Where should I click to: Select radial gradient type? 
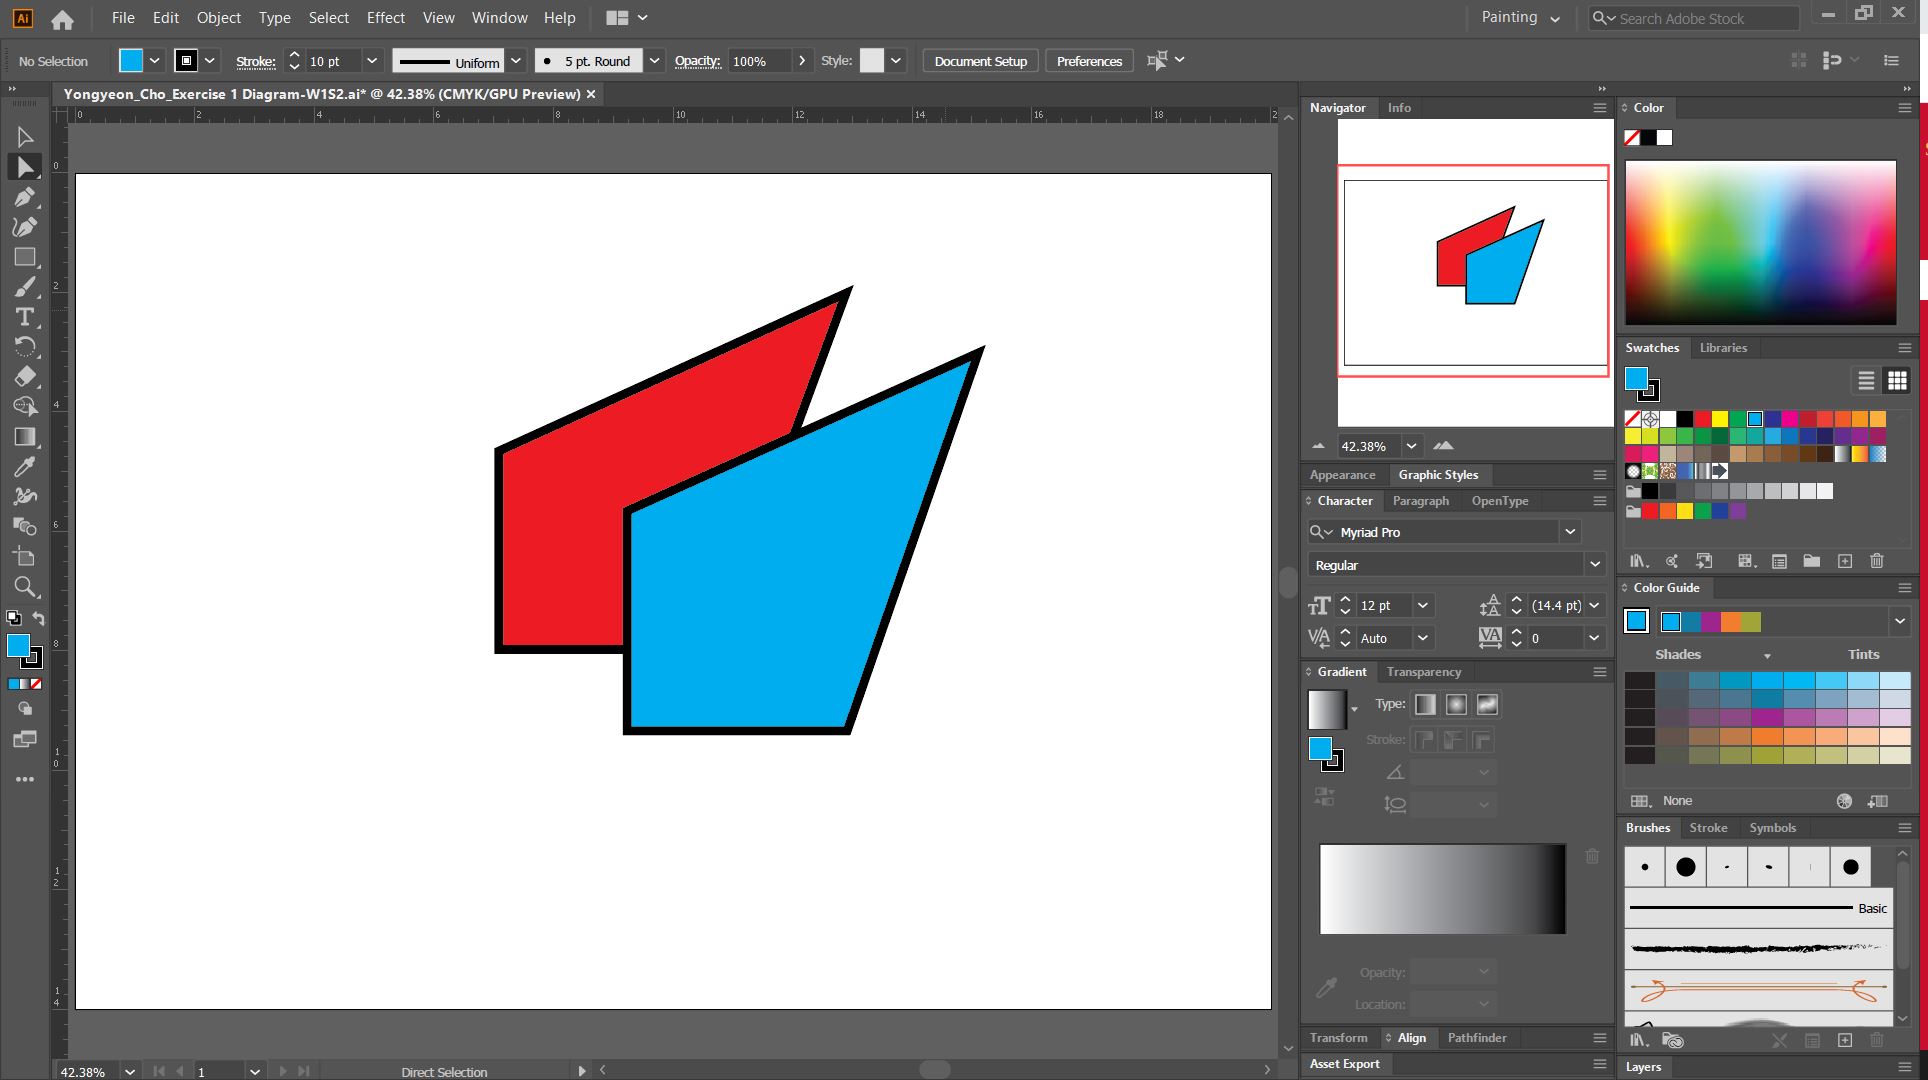click(x=1456, y=705)
